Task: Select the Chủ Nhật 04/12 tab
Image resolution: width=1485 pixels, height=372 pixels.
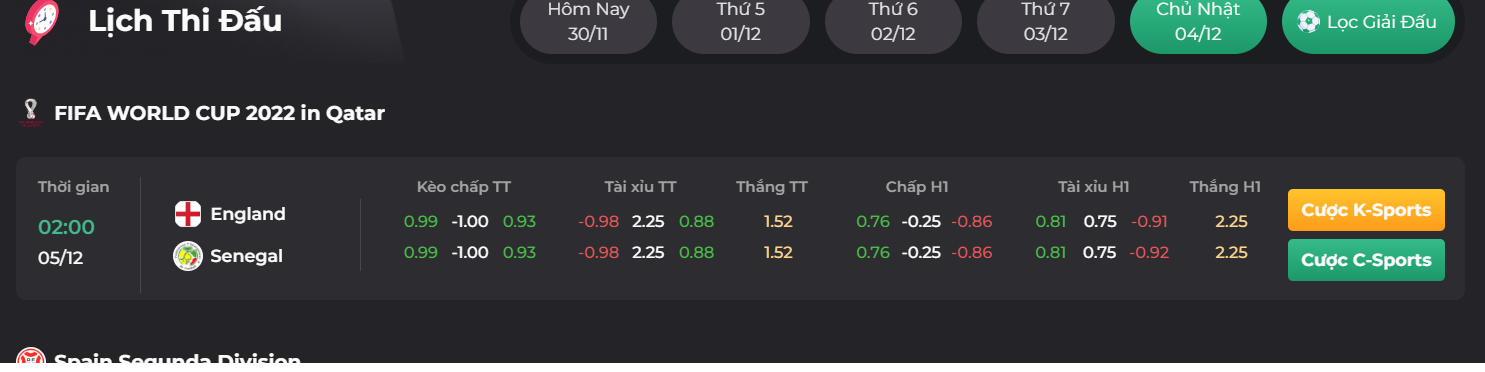Action: (1198, 22)
